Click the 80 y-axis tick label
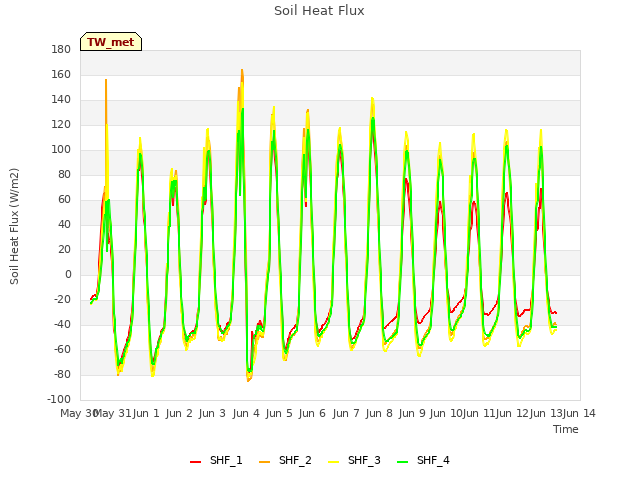 coord(64,174)
